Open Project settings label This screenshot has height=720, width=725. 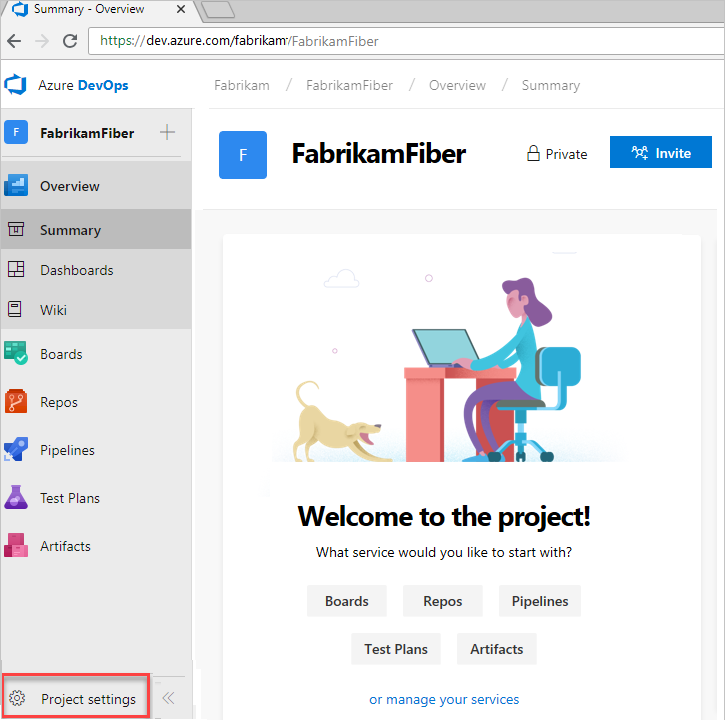point(88,699)
